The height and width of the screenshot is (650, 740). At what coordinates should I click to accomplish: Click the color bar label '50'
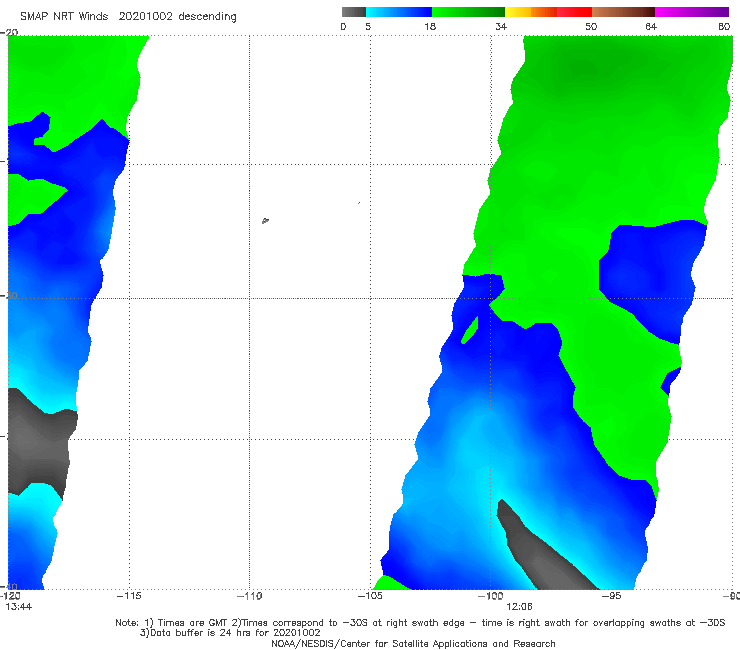[591, 26]
